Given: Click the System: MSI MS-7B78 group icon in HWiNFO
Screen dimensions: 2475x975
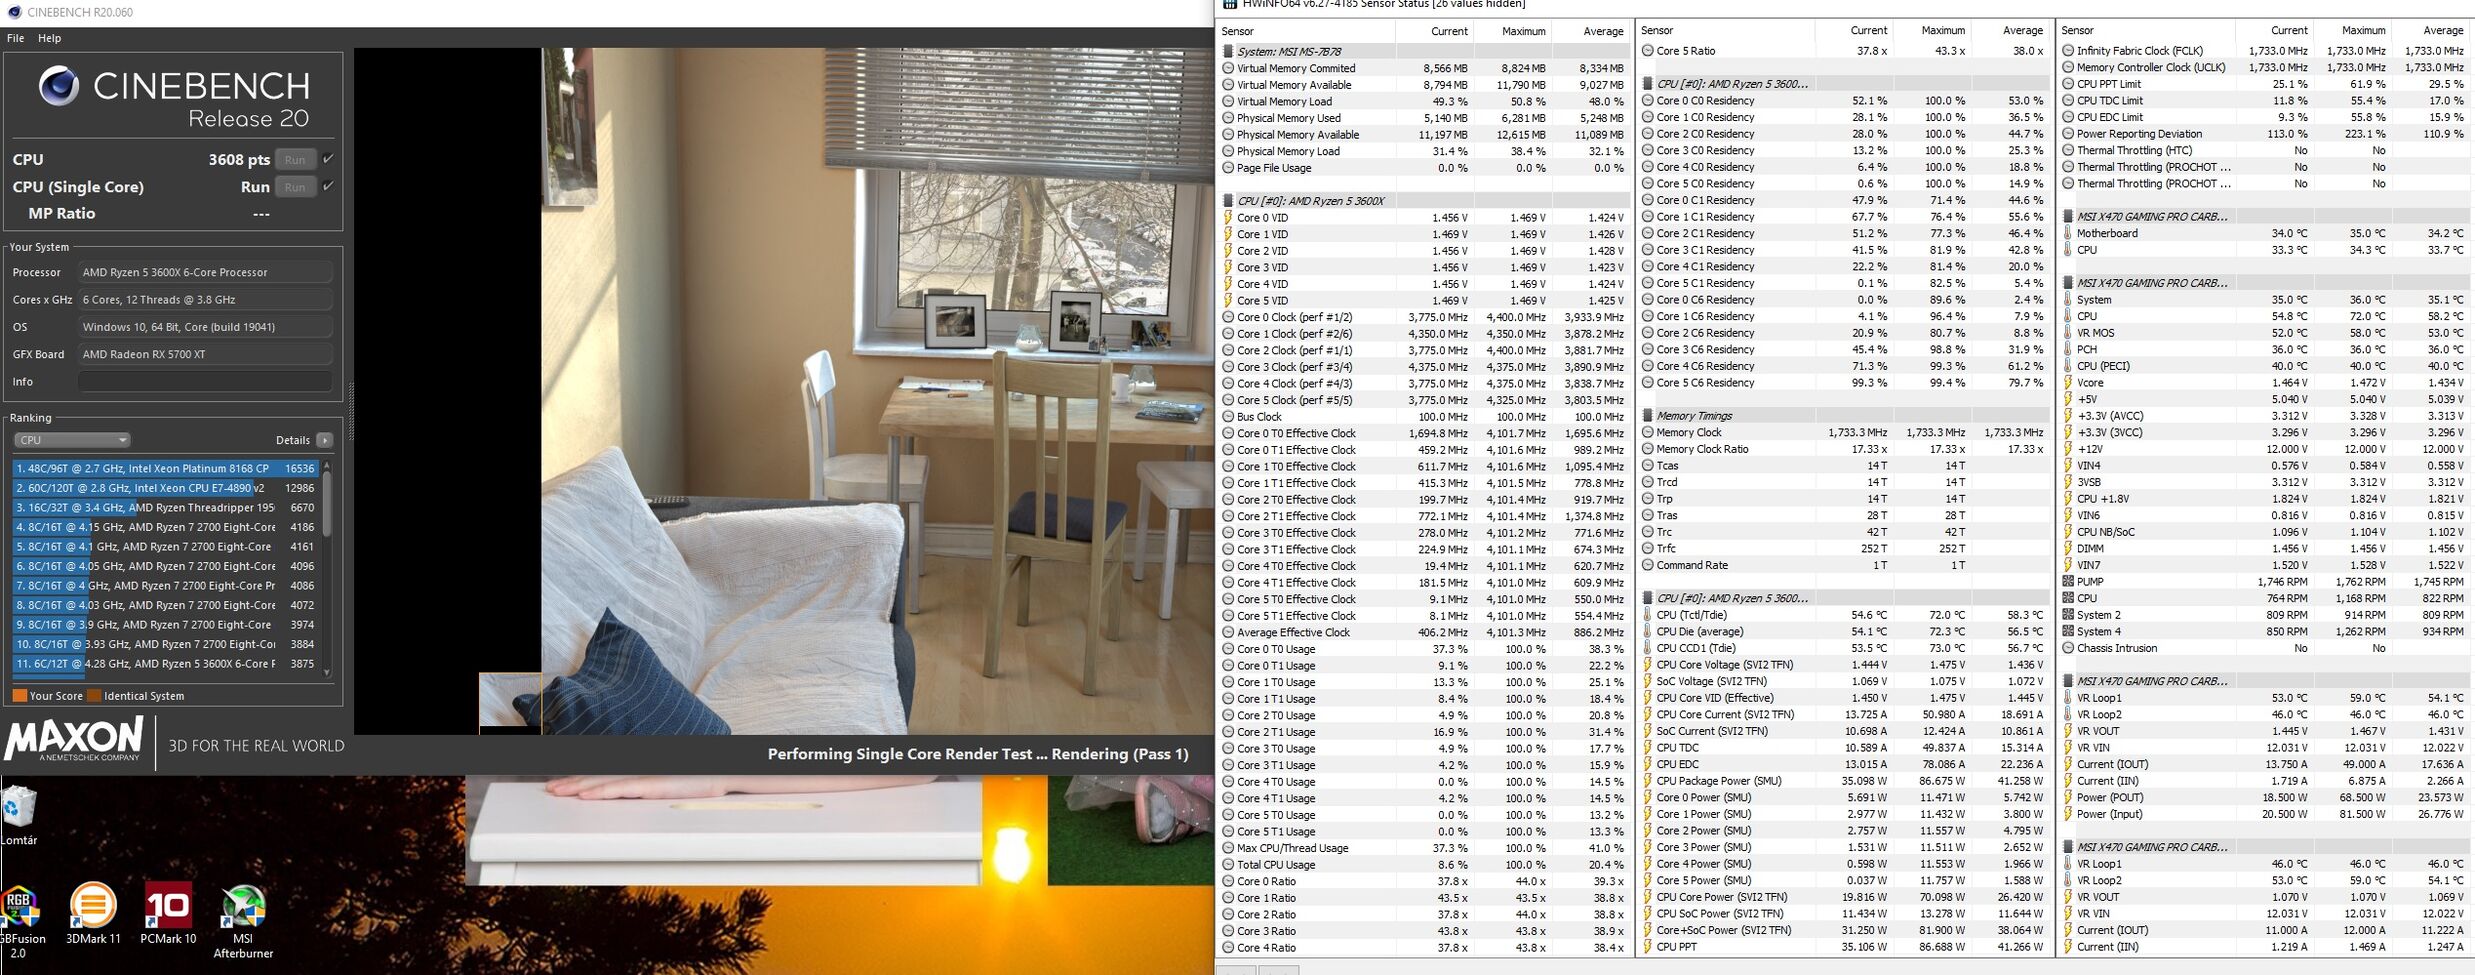Looking at the screenshot, I should pyautogui.click(x=1228, y=51).
